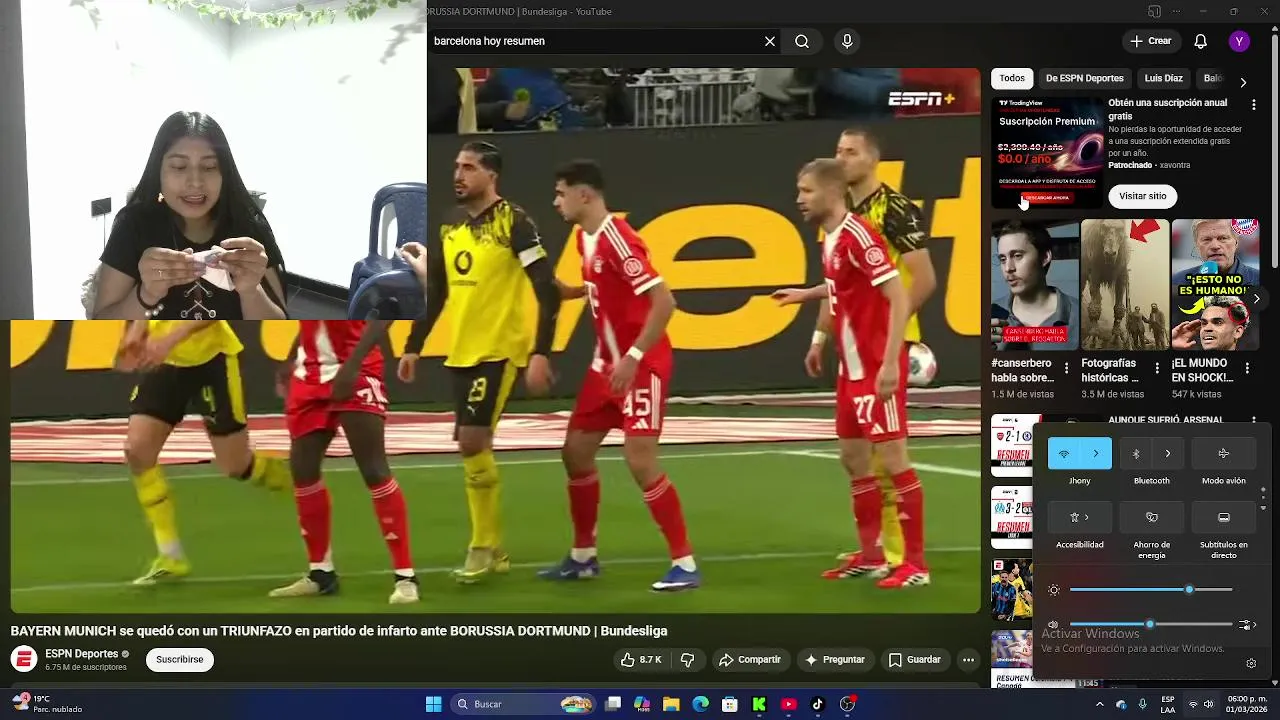This screenshot has height=720, width=1280.
Task: Show more filter chips with the right arrow
Action: (x=1243, y=82)
